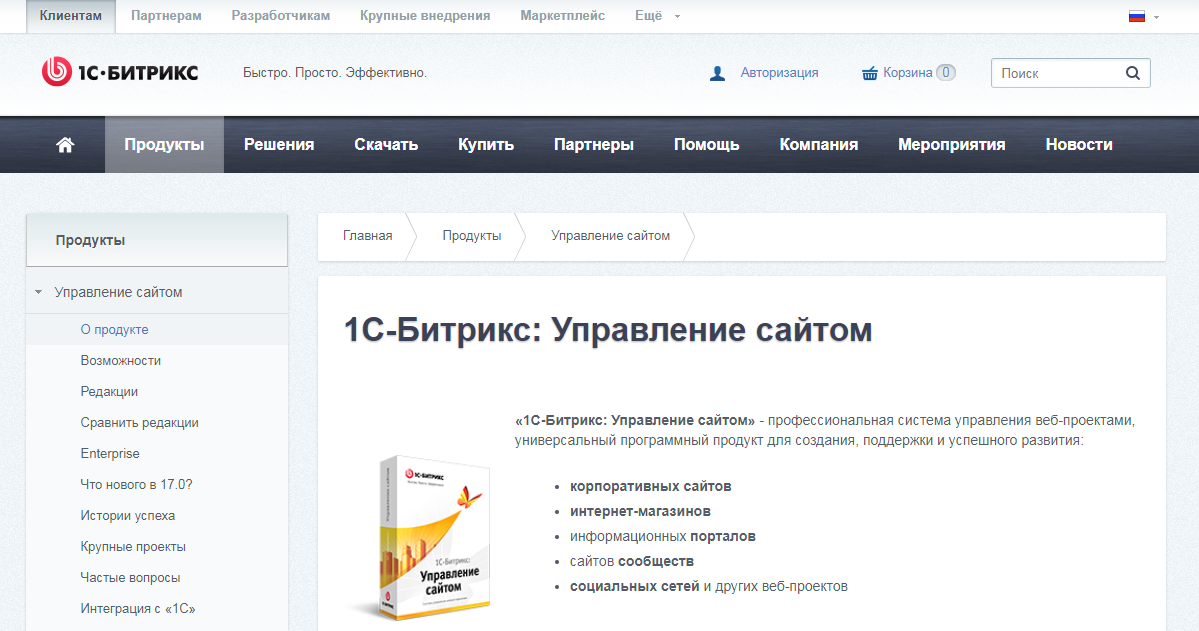The height and width of the screenshot is (631, 1199).
Task: Open the Корзина shopping cart icon
Action: click(x=868, y=71)
